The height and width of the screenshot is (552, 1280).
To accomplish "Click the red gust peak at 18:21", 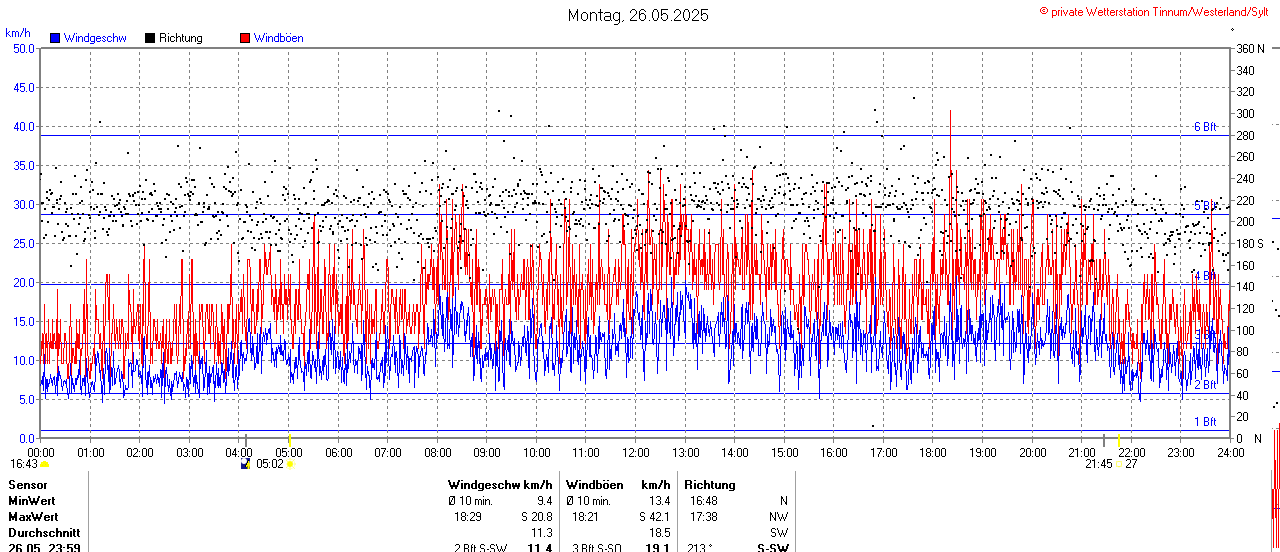I will tap(950, 113).
